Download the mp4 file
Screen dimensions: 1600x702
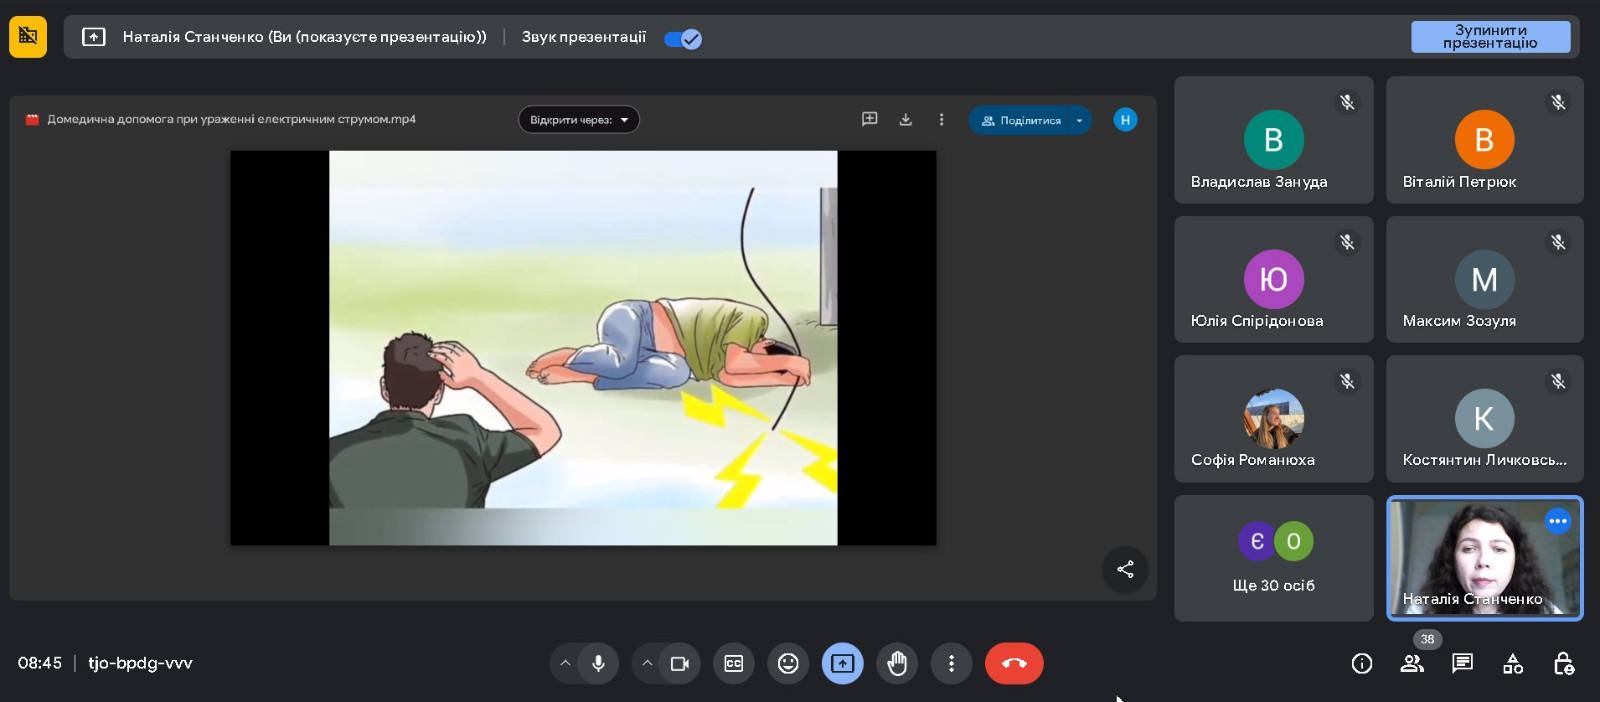905,120
